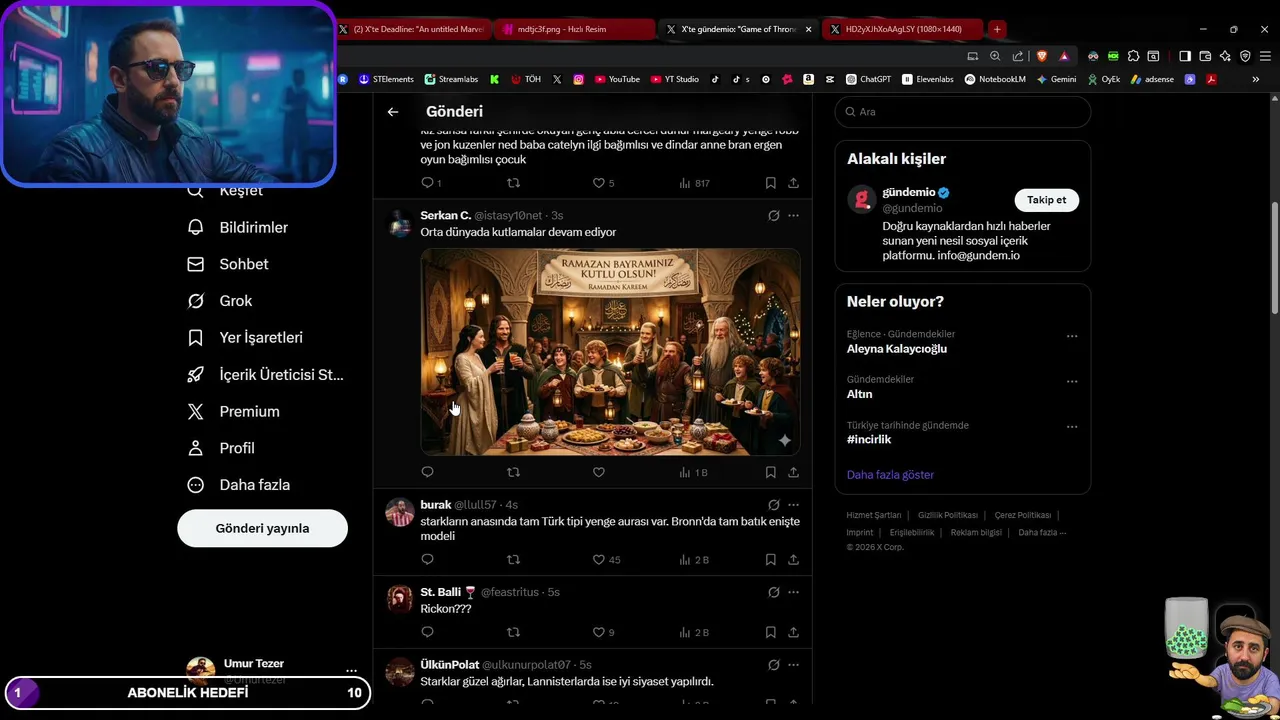Click Grok icon on burak's reply
The image size is (1280, 720).
773,505
